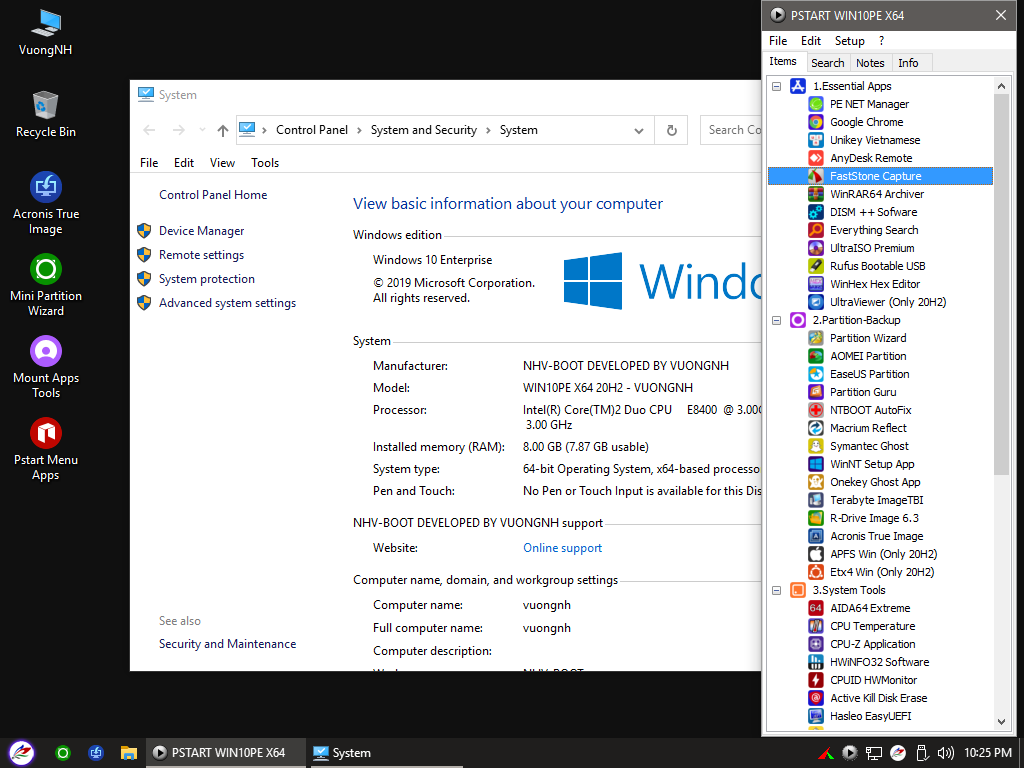
Task: Switch to PStart Search tab
Action: pos(827,63)
